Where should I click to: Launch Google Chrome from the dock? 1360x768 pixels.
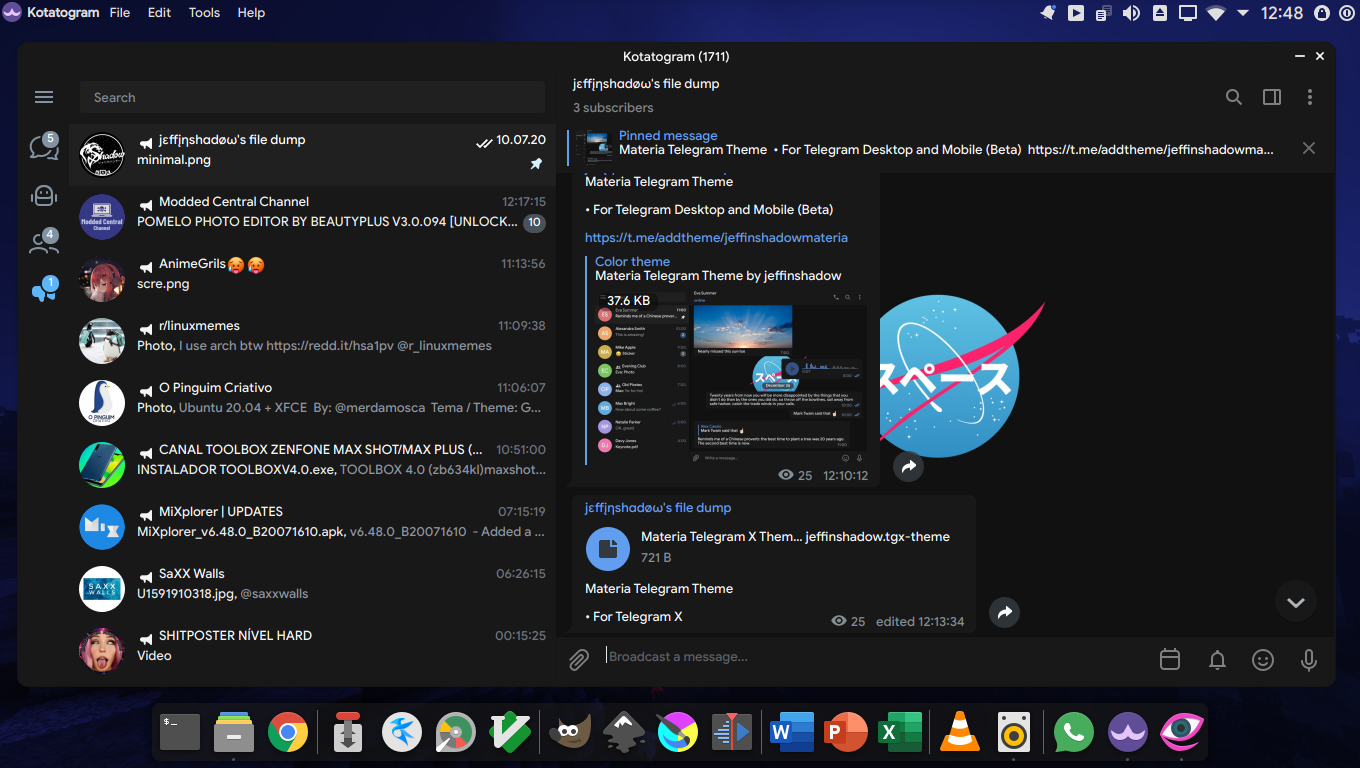coord(288,733)
